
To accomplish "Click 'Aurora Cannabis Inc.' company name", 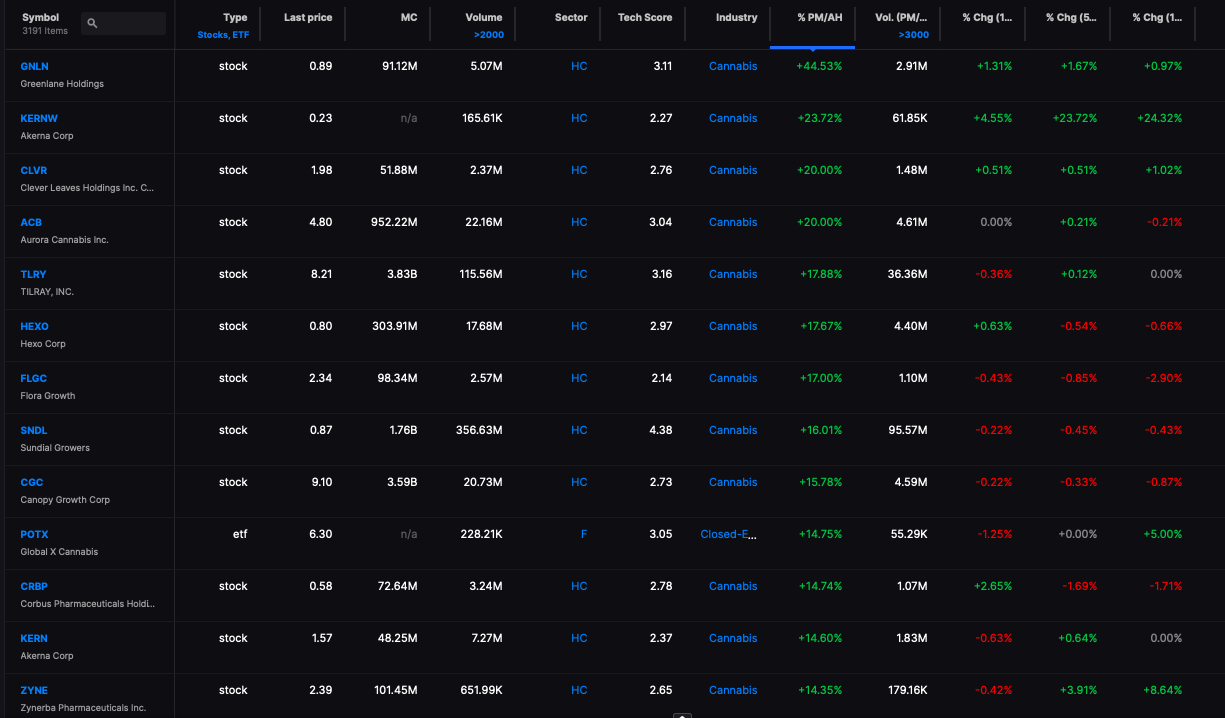I will click(x=64, y=240).
